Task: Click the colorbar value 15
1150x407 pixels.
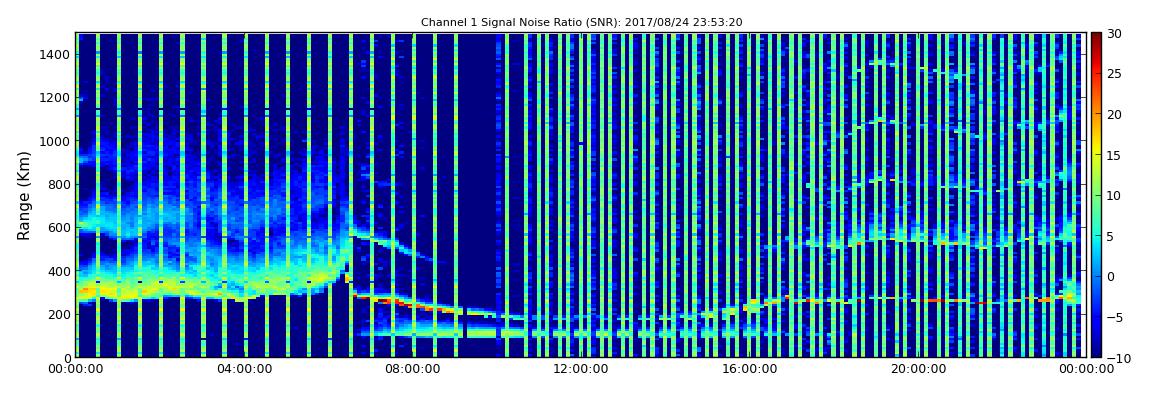Action: tap(1114, 155)
